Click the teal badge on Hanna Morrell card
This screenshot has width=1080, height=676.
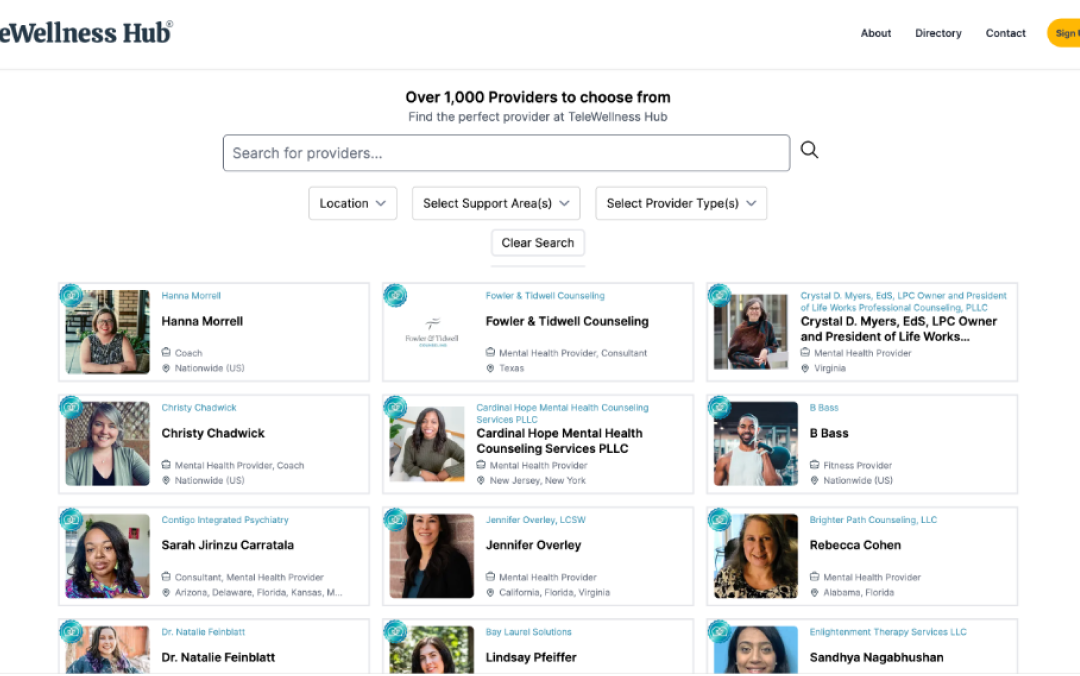coord(71,295)
